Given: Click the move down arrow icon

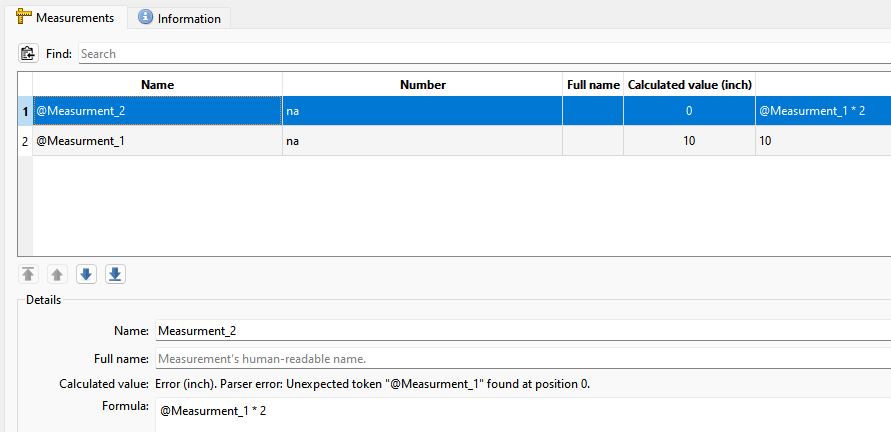Looking at the screenshot, I should click(x=86, y=275).
